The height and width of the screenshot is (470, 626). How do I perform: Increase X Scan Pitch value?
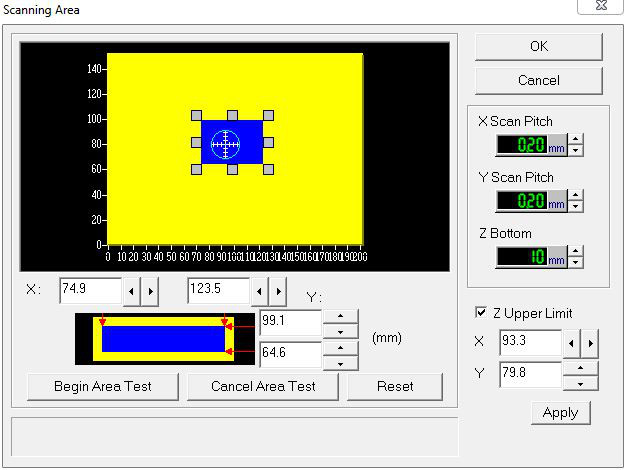(575, 139)
